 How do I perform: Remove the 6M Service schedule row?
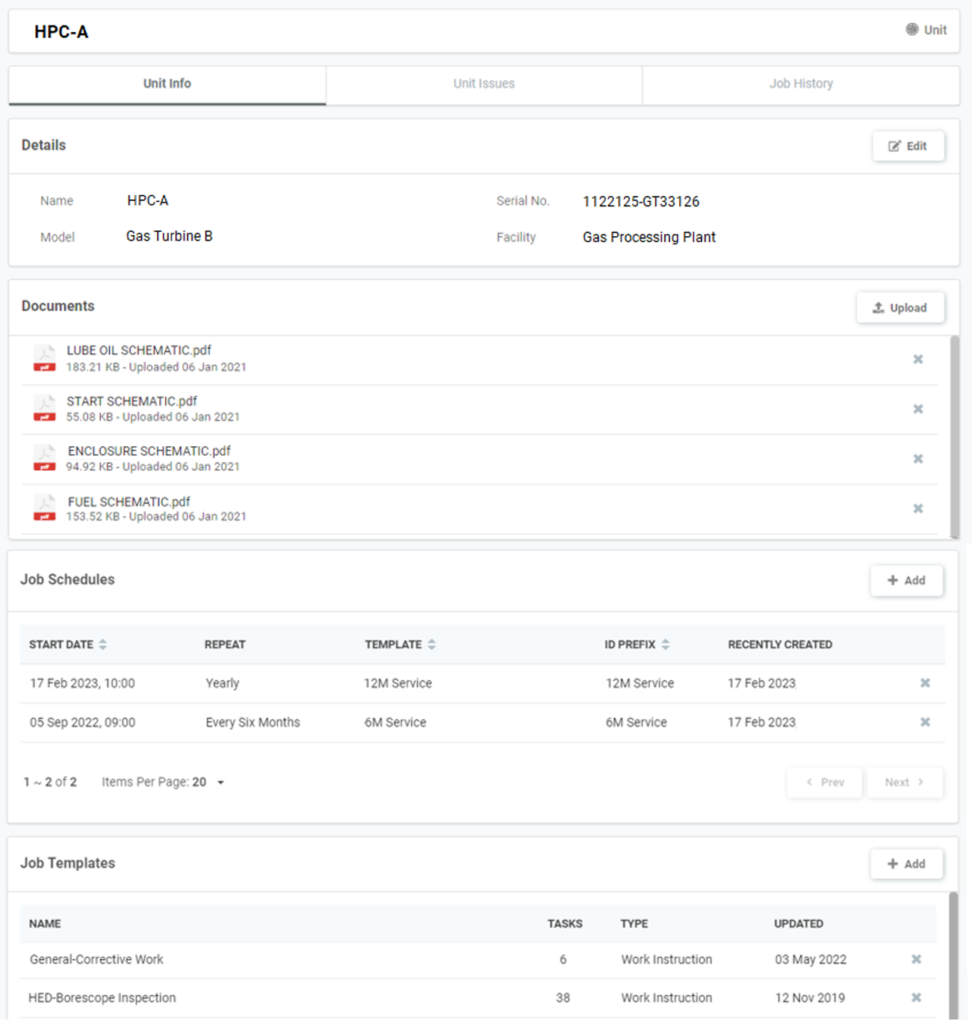tap(925, 722)
